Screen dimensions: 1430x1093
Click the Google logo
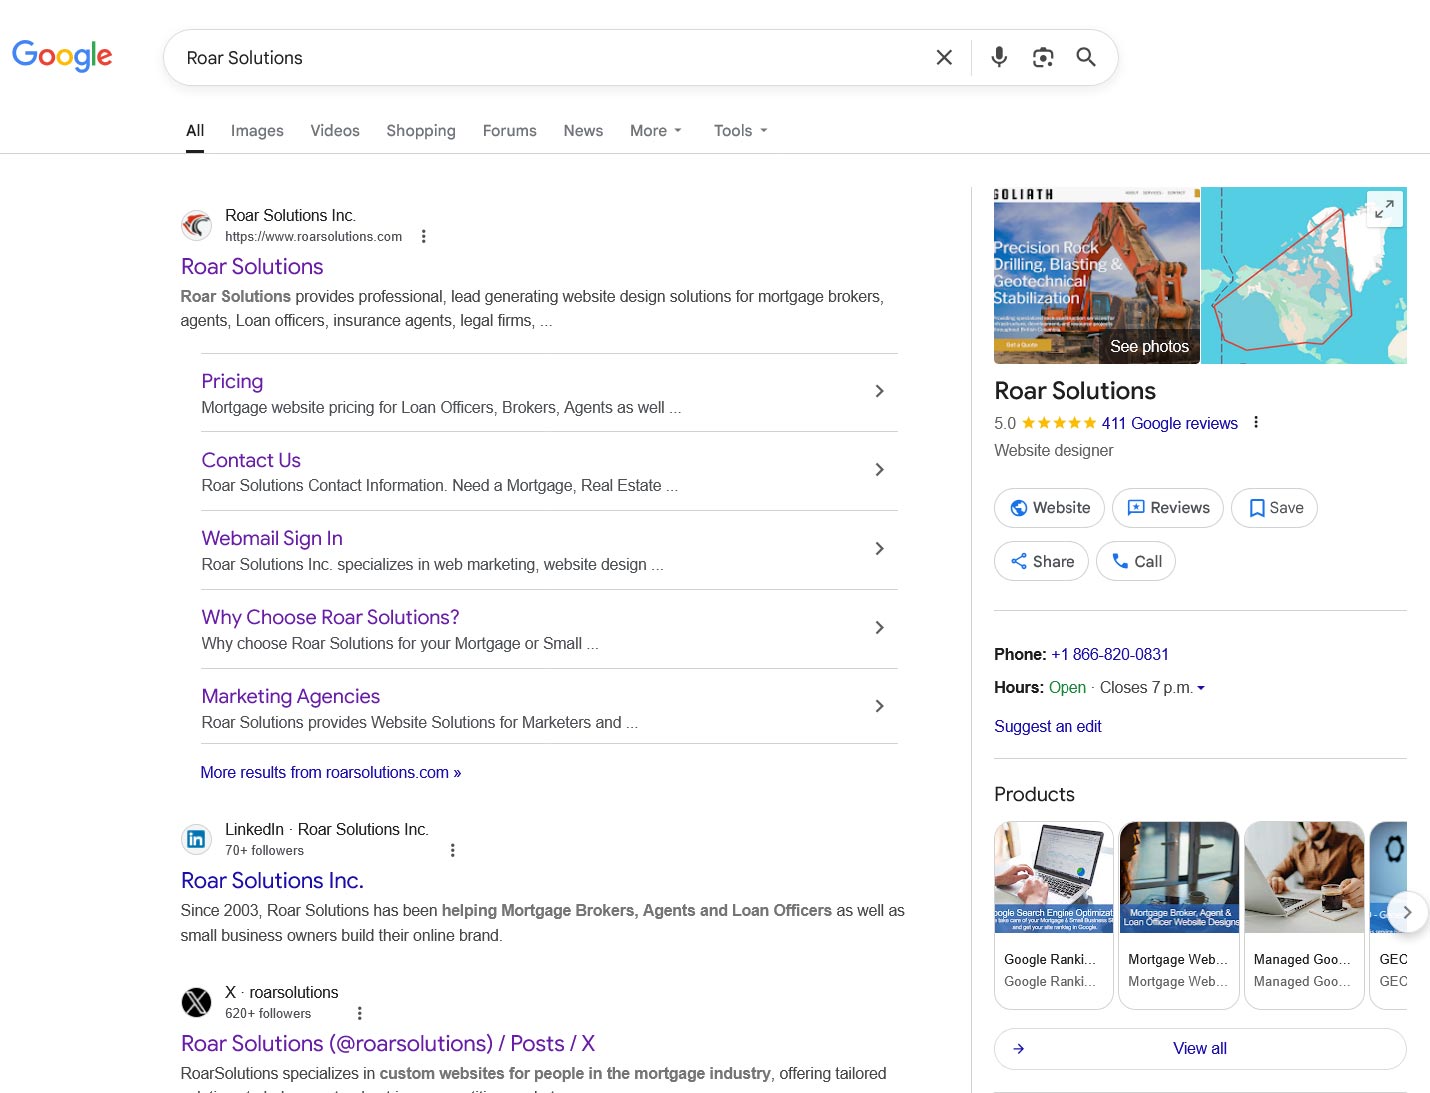click(x=62, y=57)
